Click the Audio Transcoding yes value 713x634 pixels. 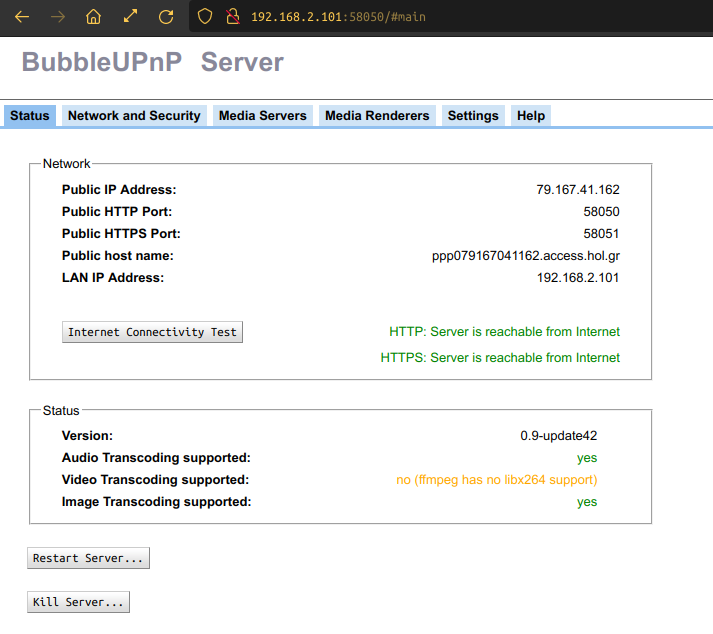pyautogui.click(x=587, y=458)
